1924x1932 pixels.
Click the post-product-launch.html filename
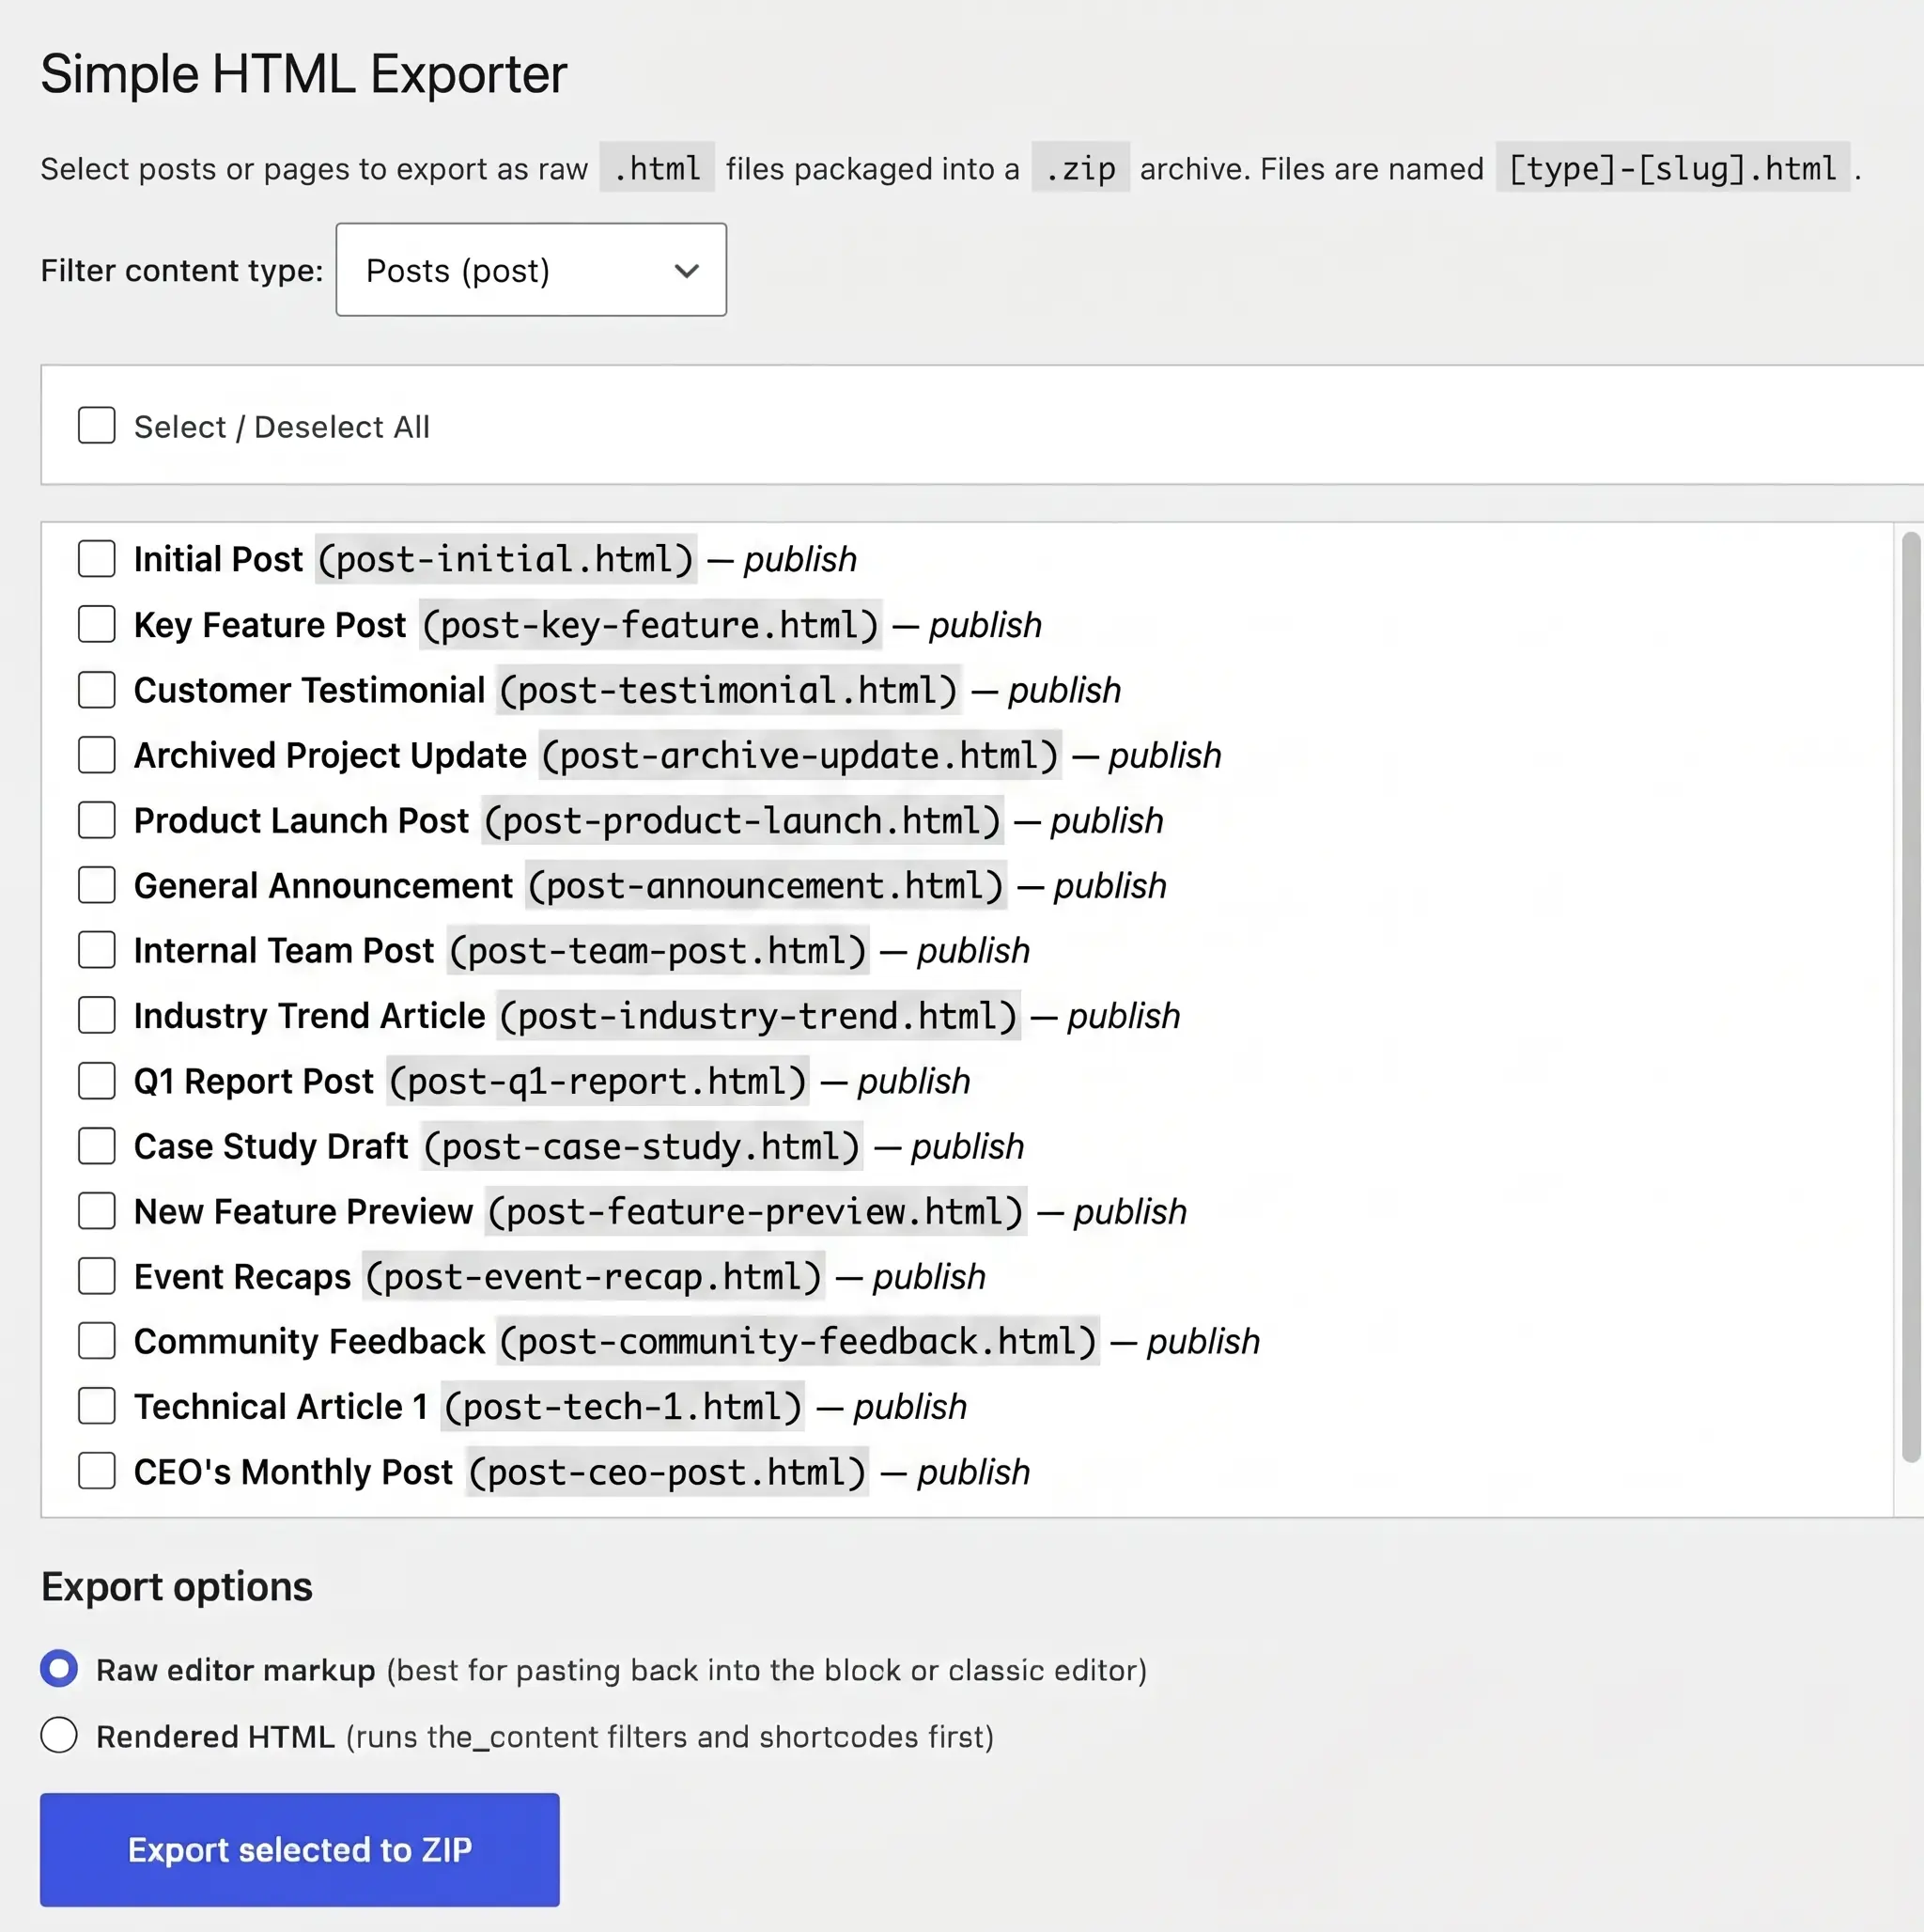[x=743, y=820]
